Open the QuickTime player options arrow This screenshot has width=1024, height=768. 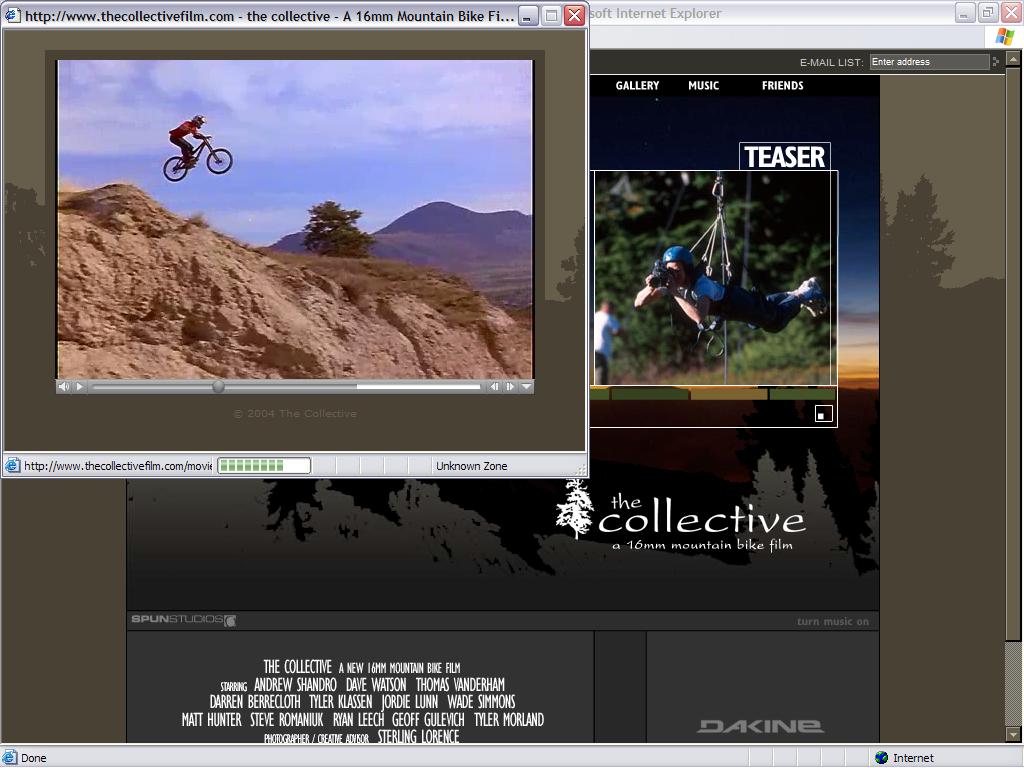pyautogui.click(x=526, y=387)
